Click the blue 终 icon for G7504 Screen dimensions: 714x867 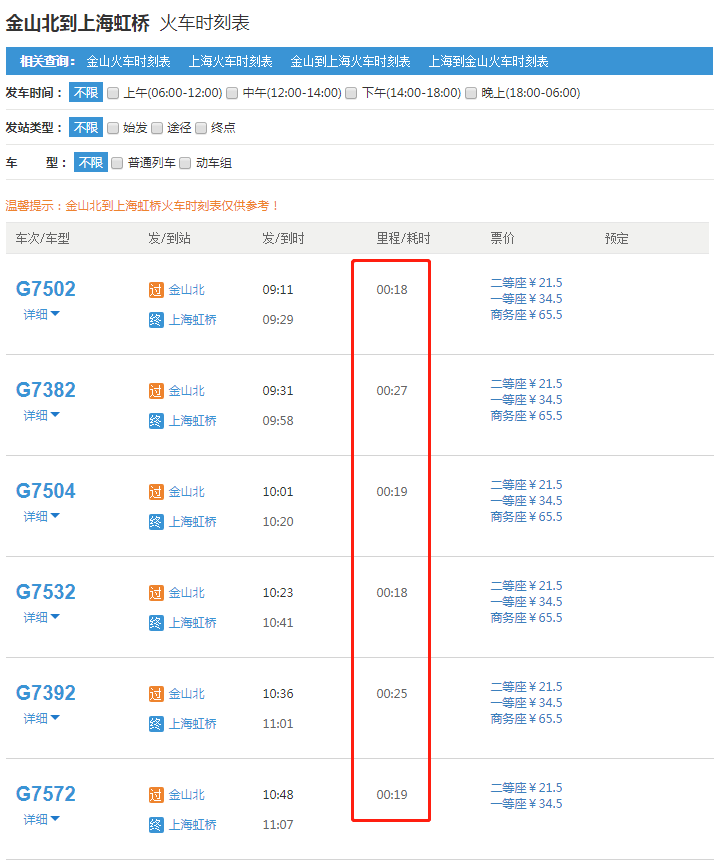point(155,522)
